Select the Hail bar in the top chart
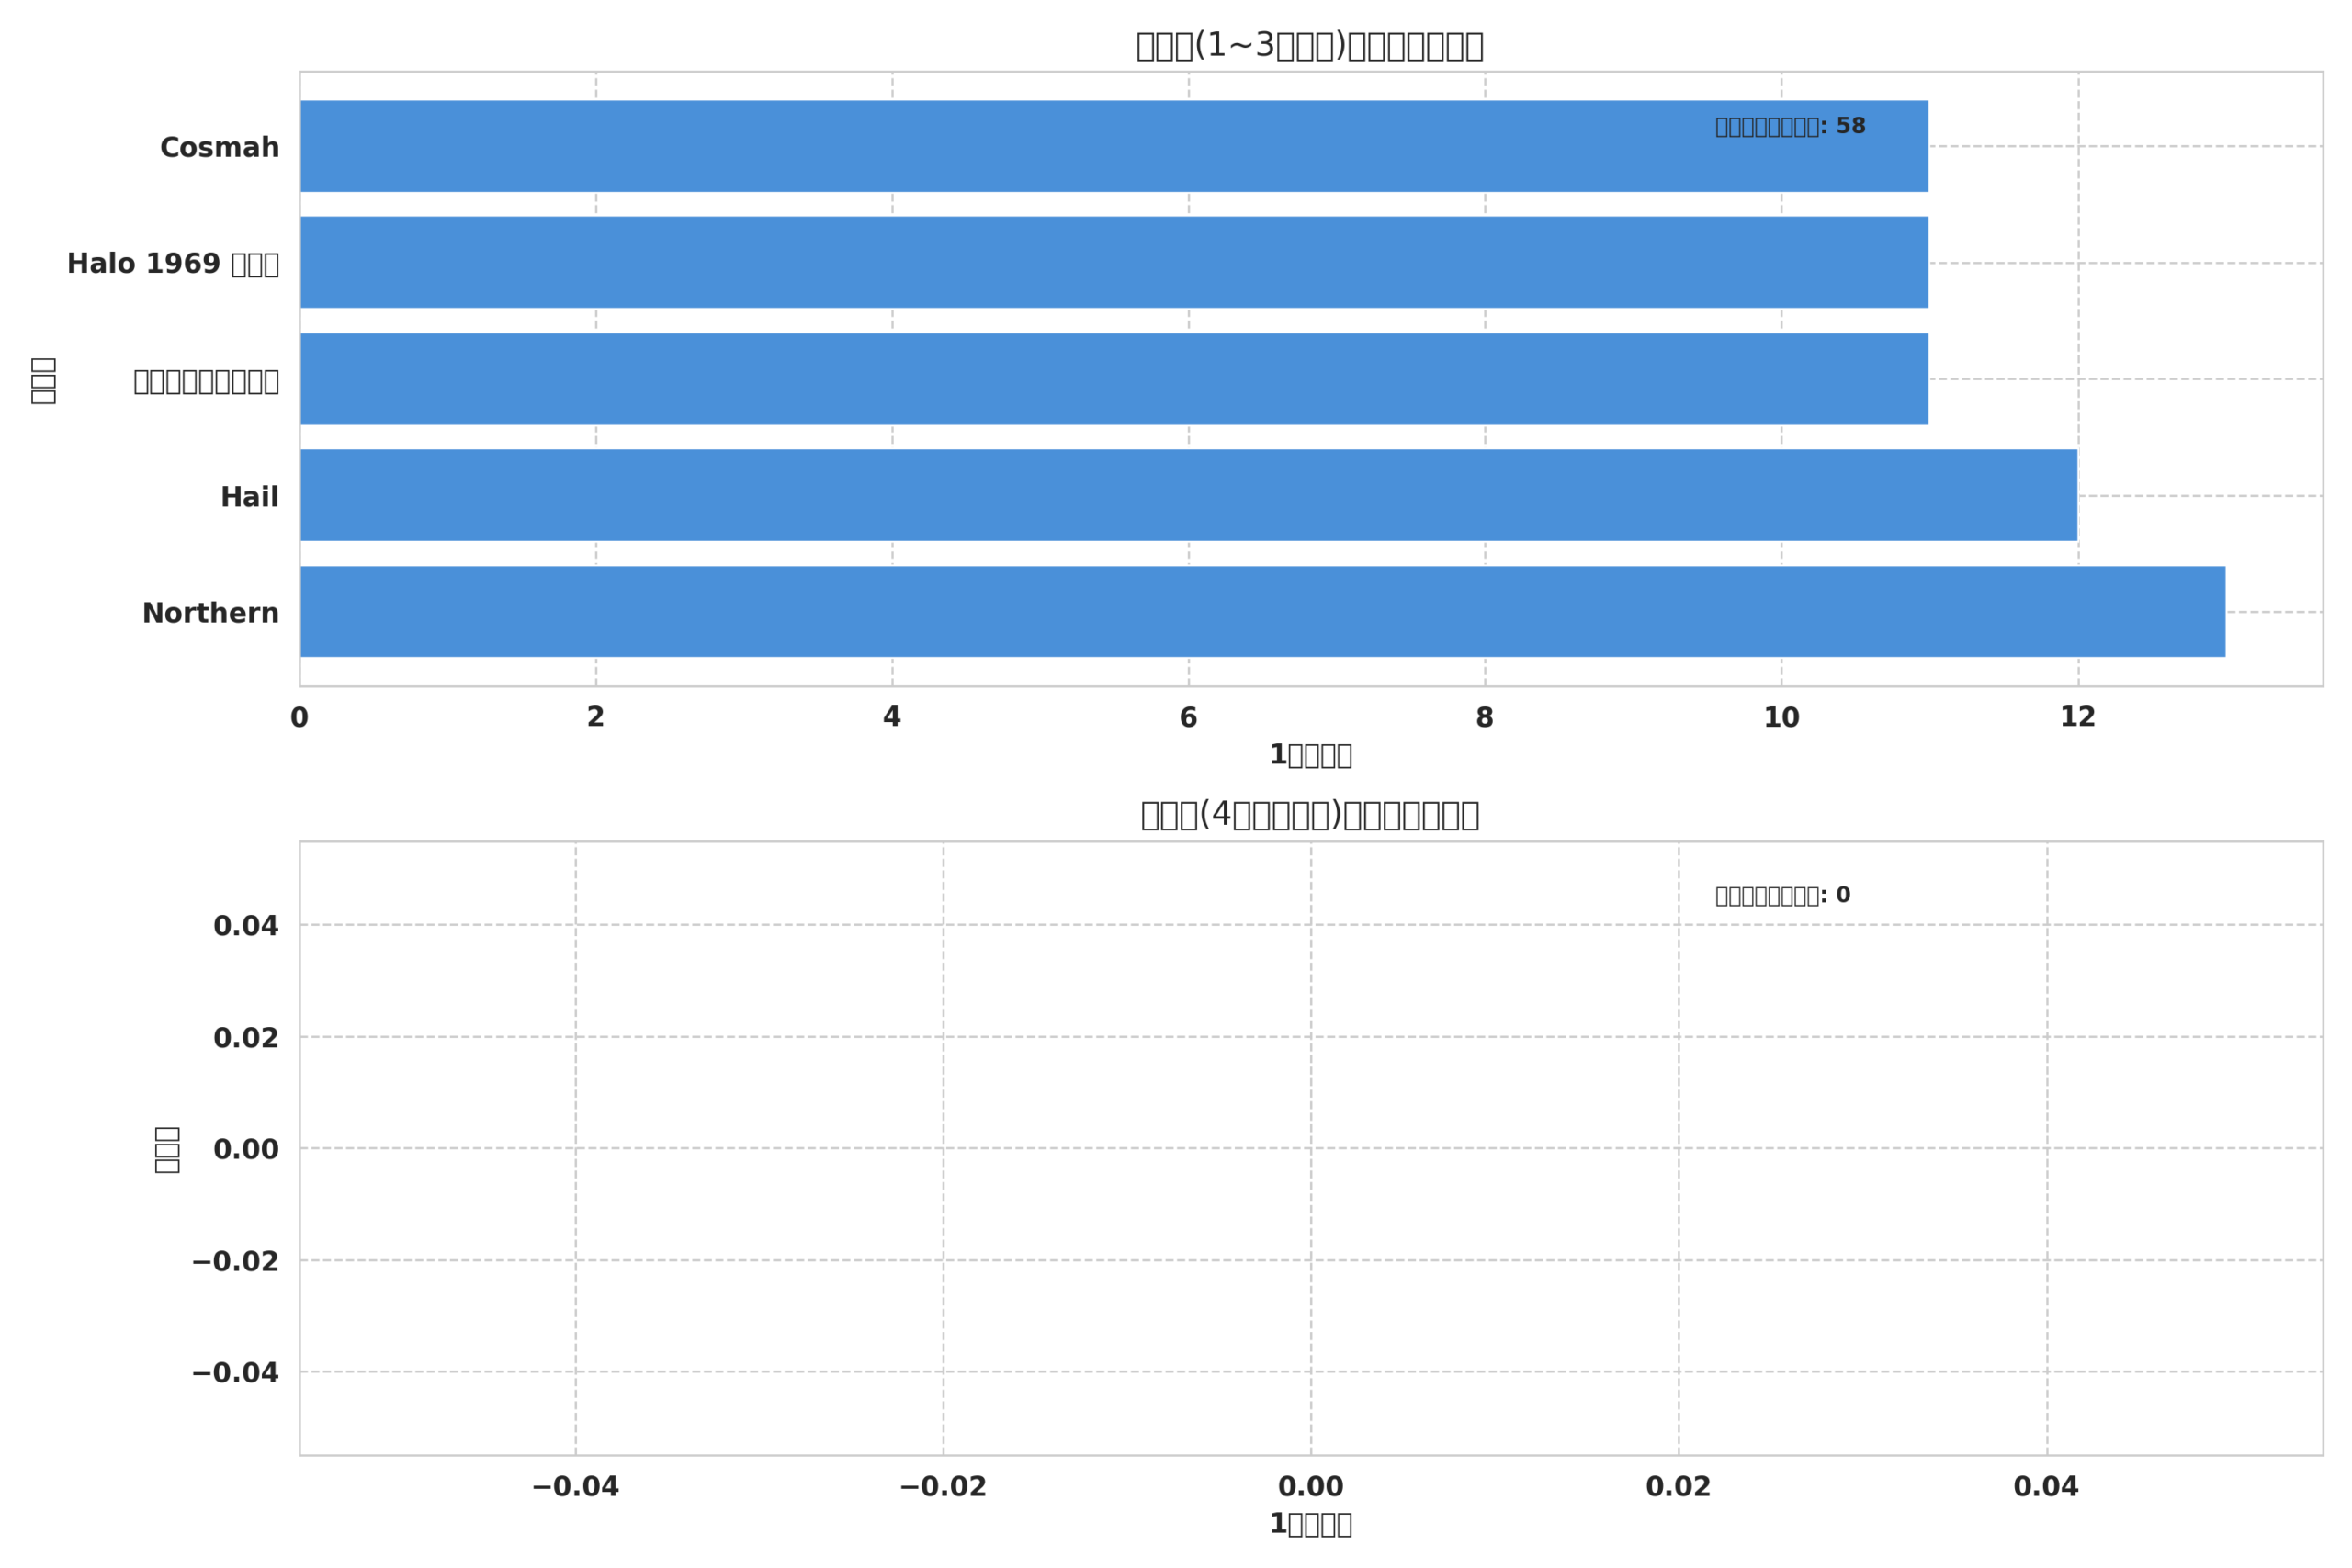 tap(1188, 495)
